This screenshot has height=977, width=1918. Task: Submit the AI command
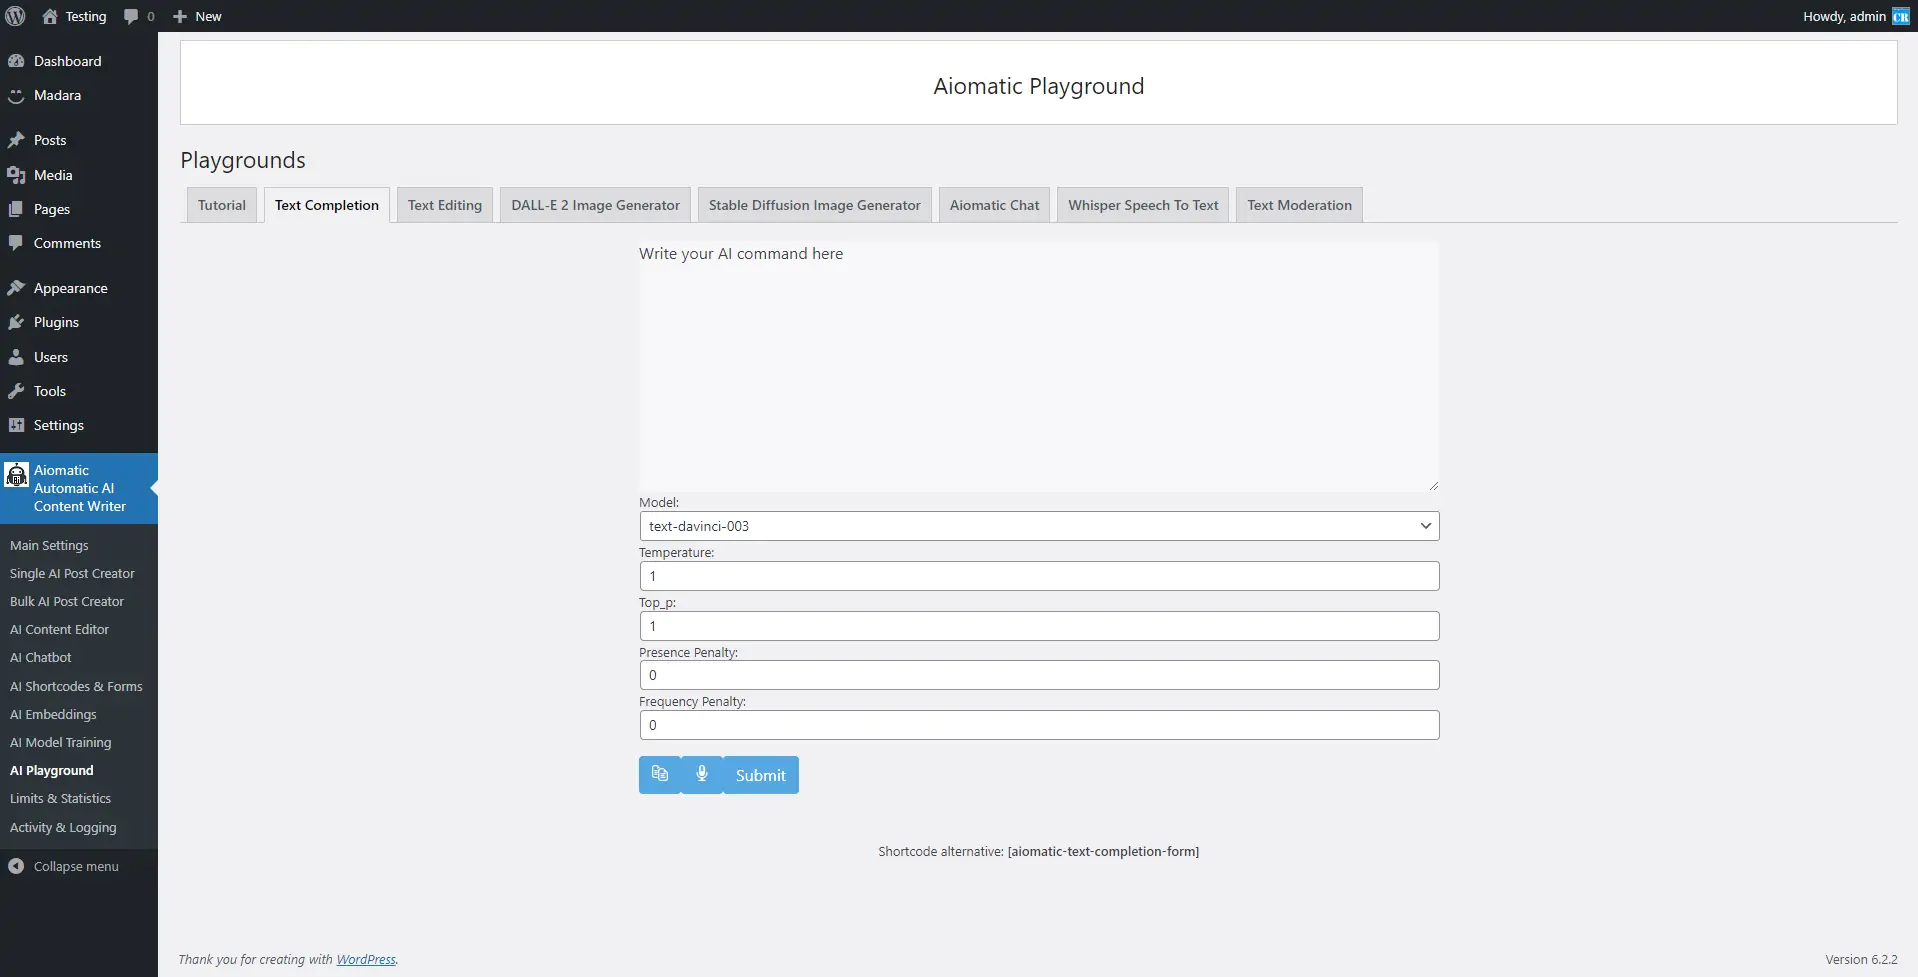(x=761, y=775)
